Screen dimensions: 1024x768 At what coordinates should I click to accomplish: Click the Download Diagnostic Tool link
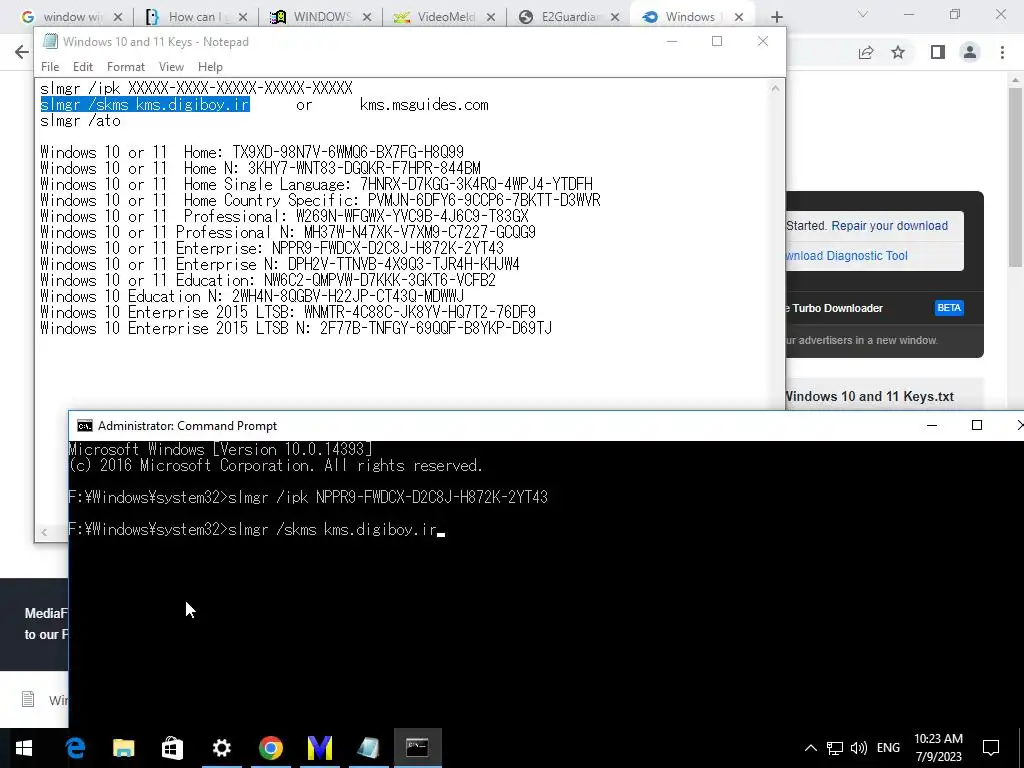pos(847,255)
